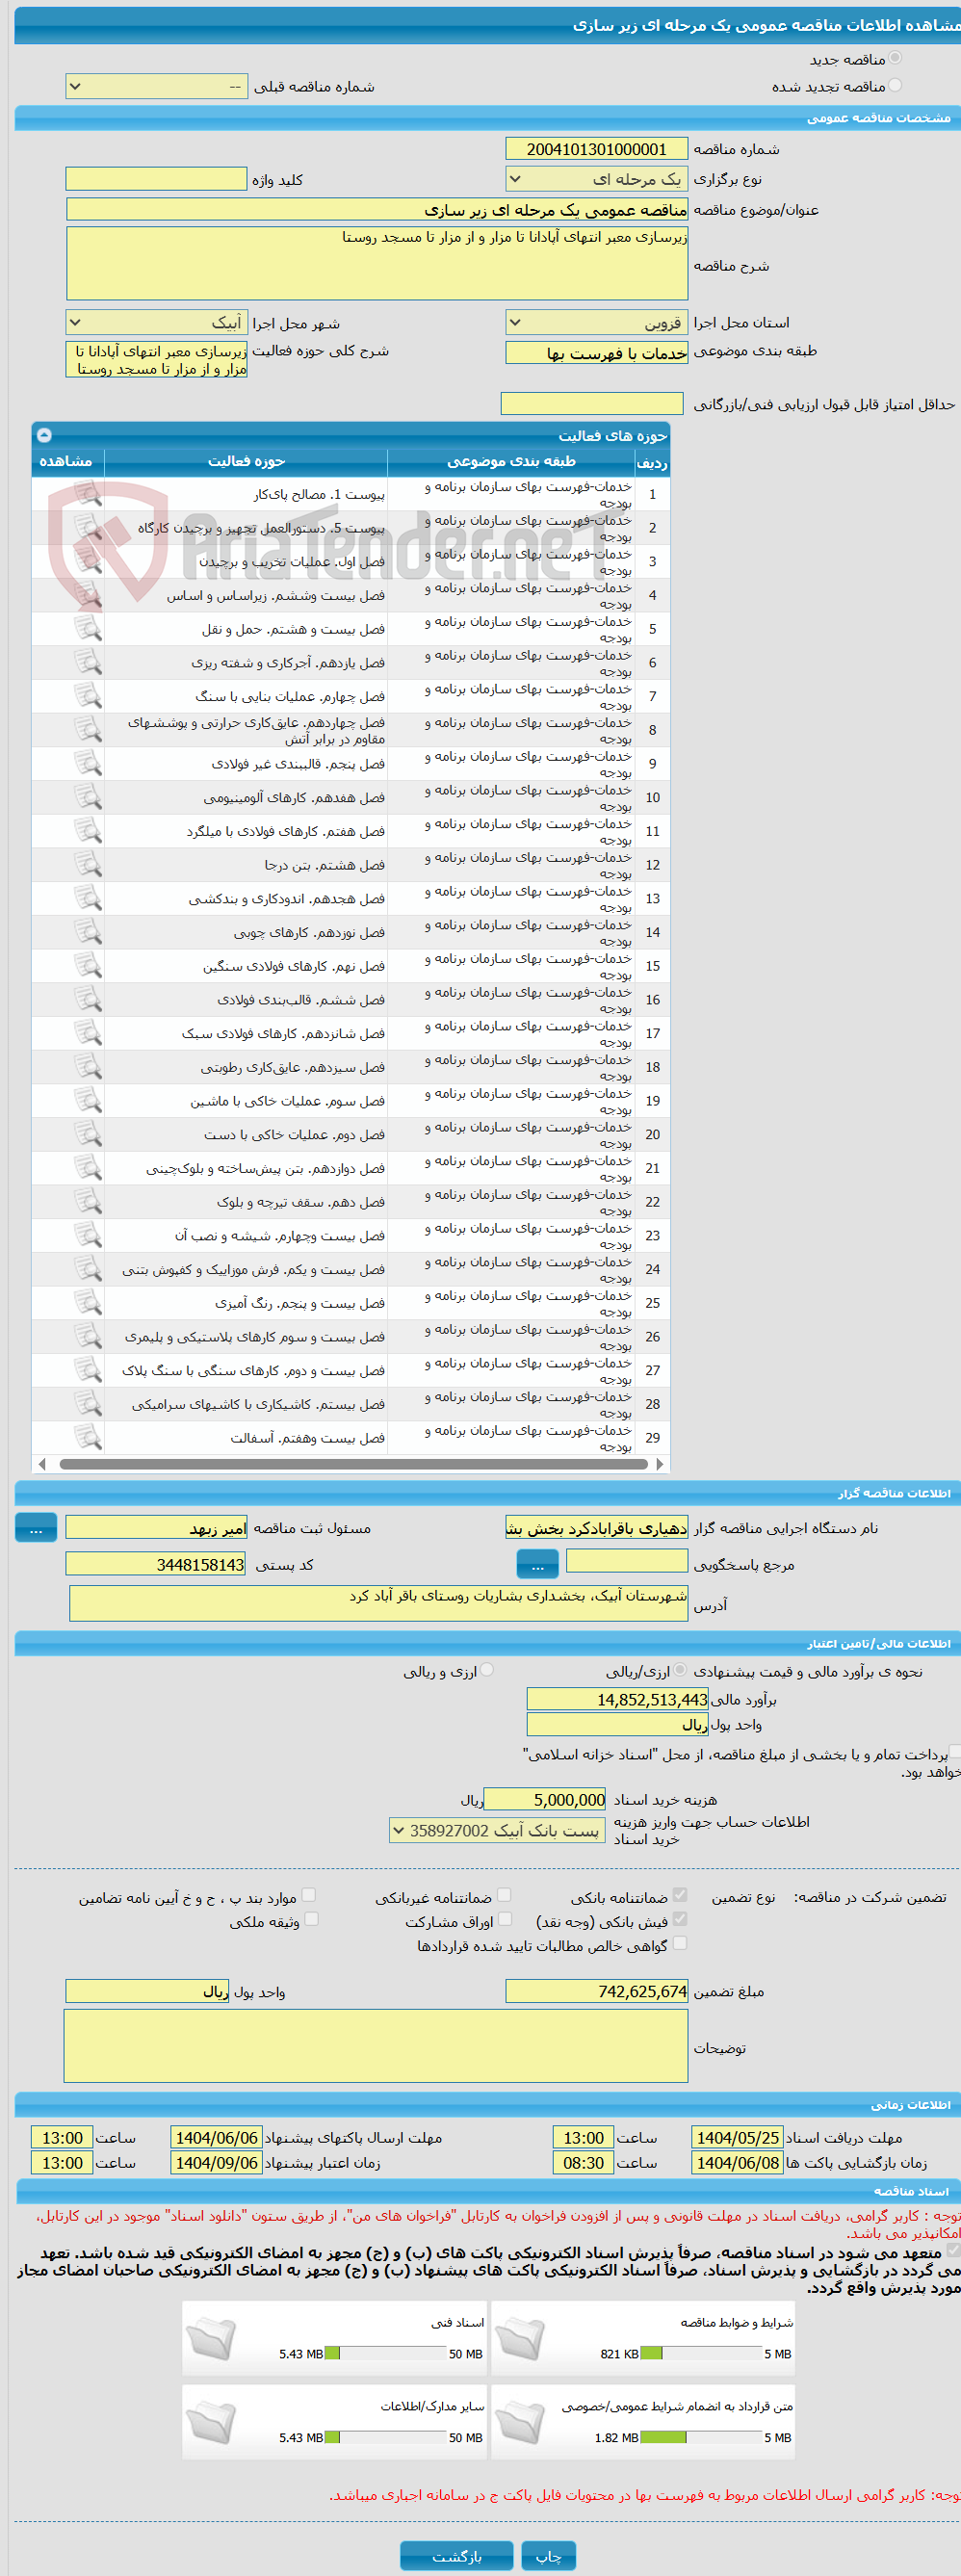Select مناقصه تجدید شده radio button
The width and height of the screenshot is (961, 2576).
(x=895, y=85)
